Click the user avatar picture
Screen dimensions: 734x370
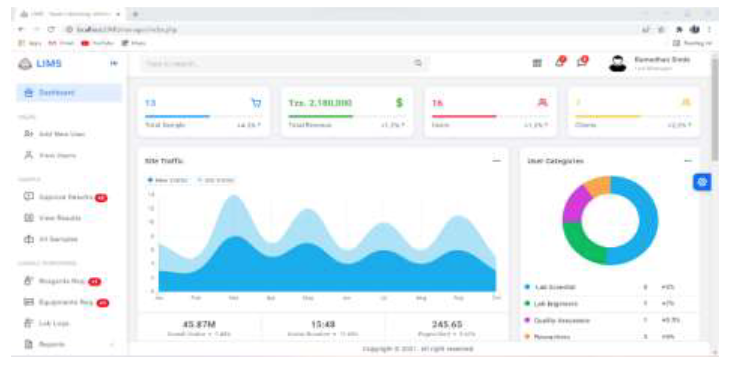617,63
